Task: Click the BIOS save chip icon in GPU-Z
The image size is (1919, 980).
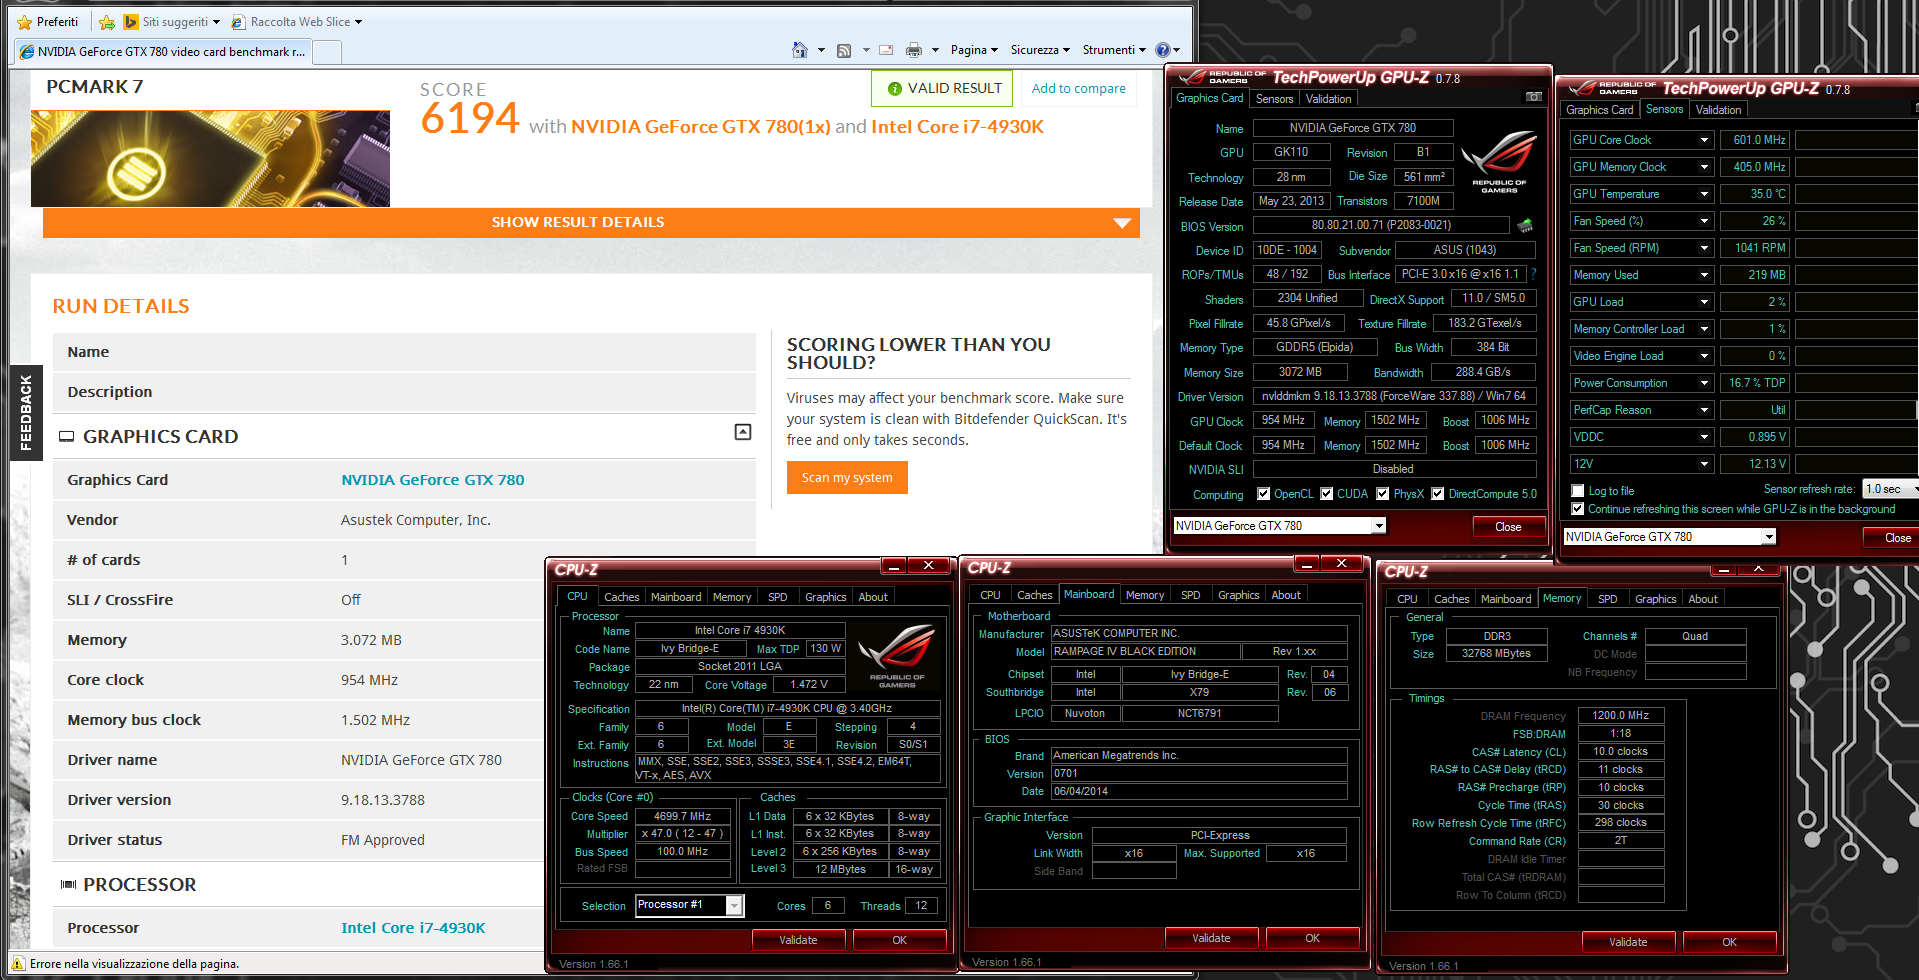Action: (1525, 225)
